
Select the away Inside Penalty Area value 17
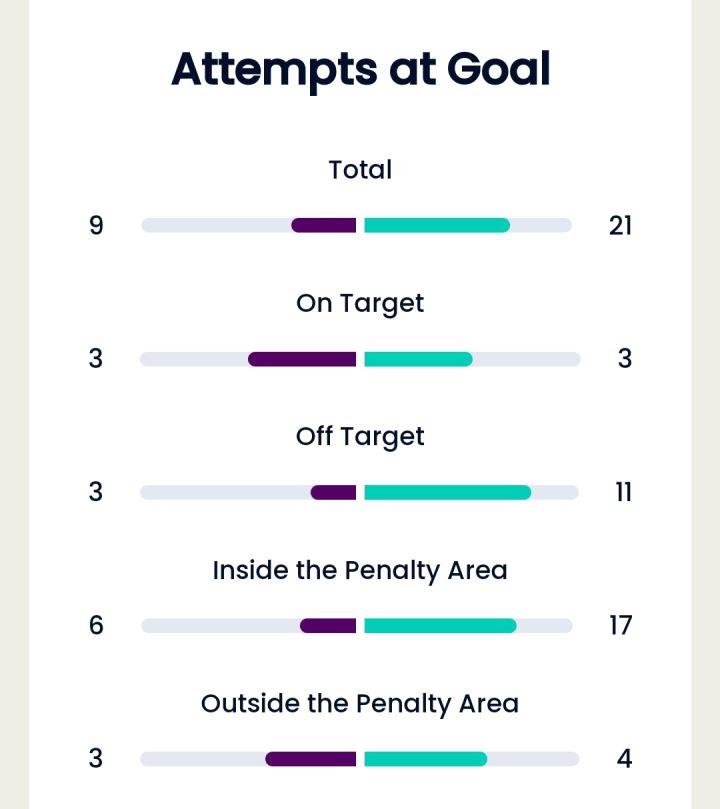[x=621, y=626]
